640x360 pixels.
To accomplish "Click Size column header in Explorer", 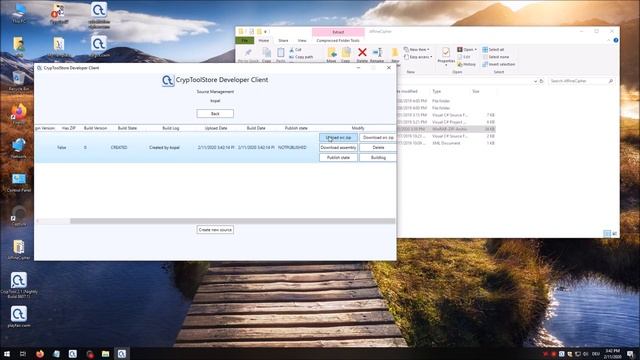I will click(x=476, y=91).
